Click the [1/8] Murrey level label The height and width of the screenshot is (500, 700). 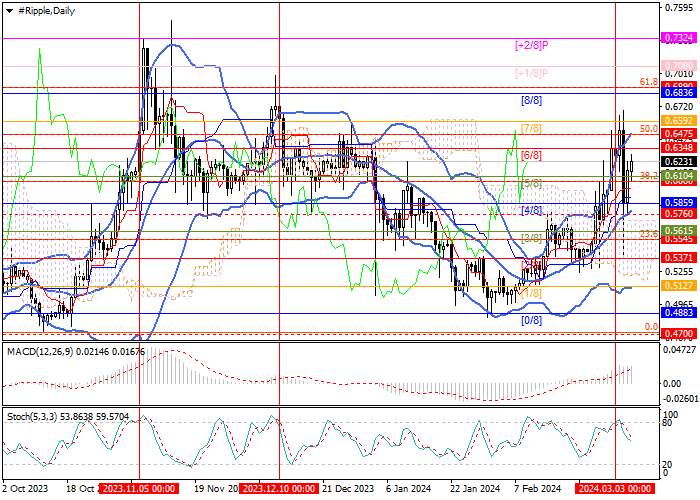coord(532,293)
